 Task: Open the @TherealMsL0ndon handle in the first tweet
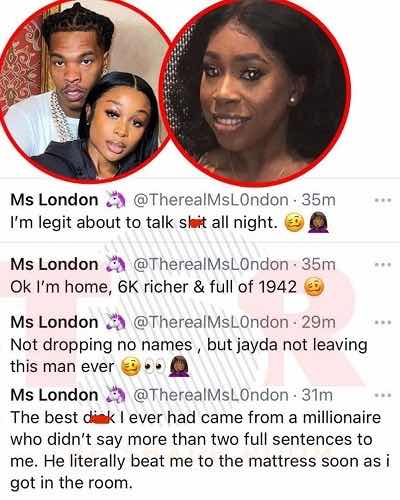pos(211,200)
